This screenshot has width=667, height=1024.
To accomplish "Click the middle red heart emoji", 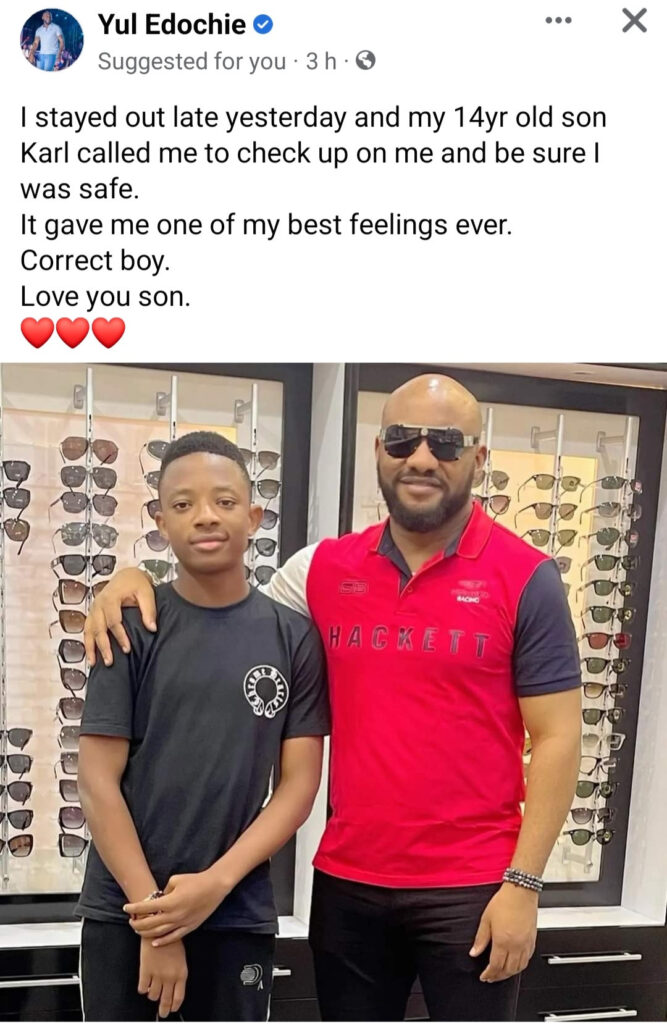I will [x=73, y=332].
